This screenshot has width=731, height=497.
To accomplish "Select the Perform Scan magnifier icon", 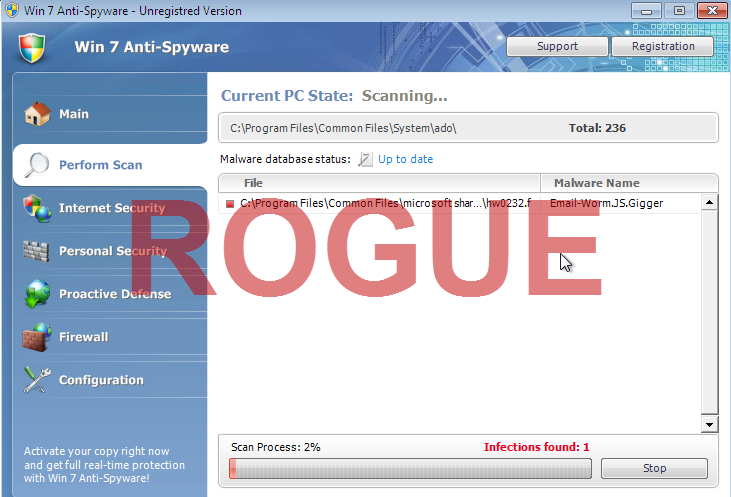I will pos(36,165).
